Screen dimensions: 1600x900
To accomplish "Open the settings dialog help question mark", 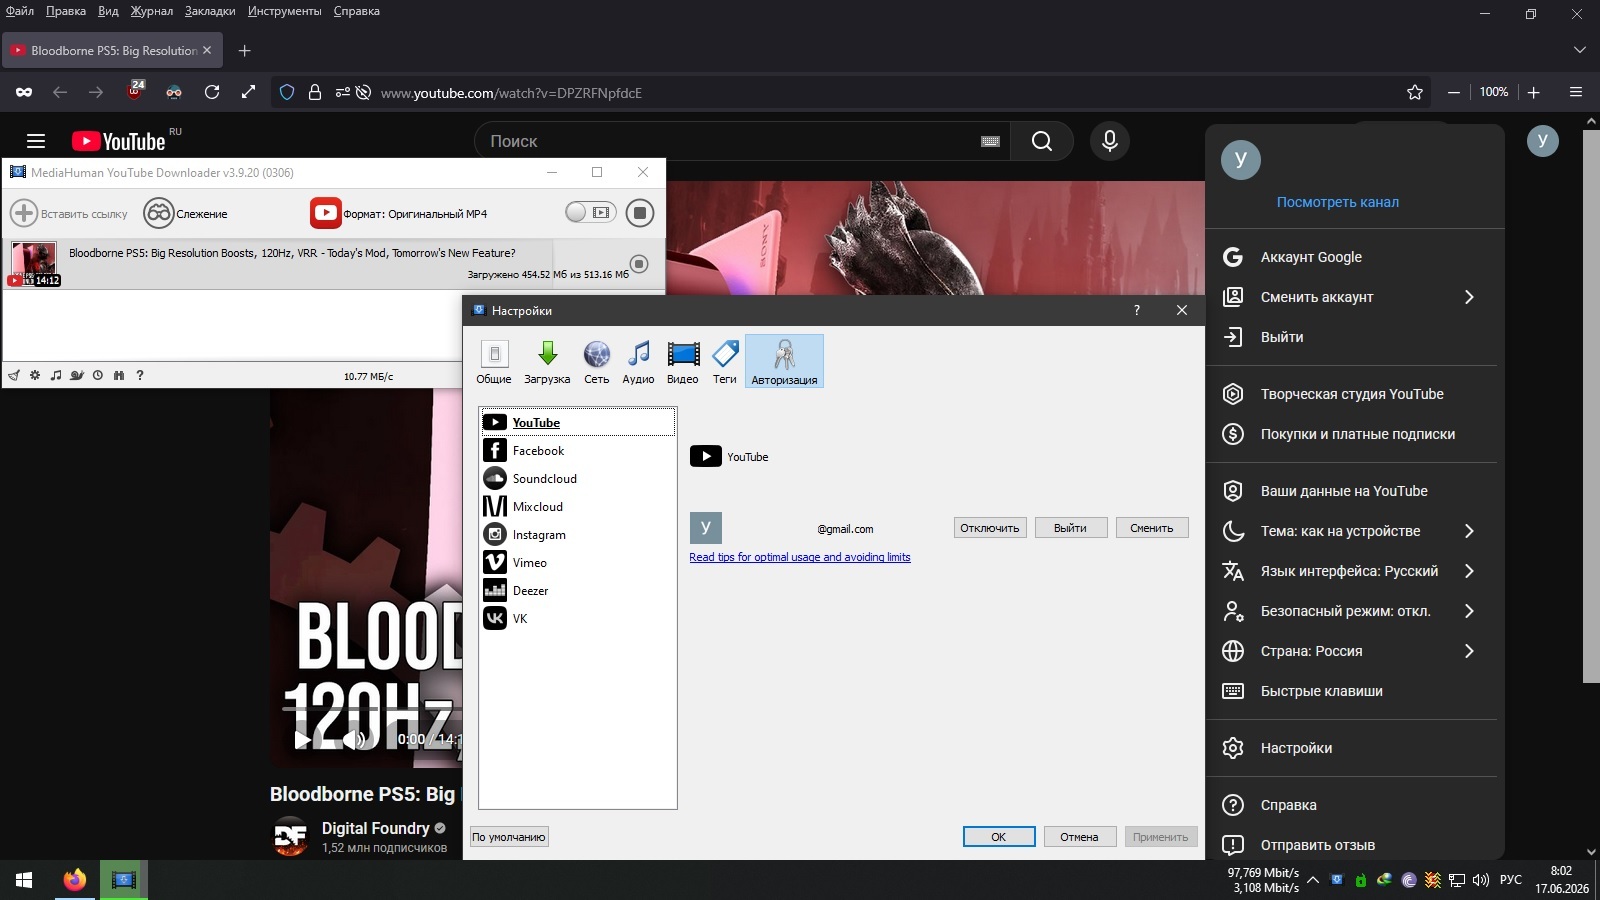I will click(x=1136, y=310).
